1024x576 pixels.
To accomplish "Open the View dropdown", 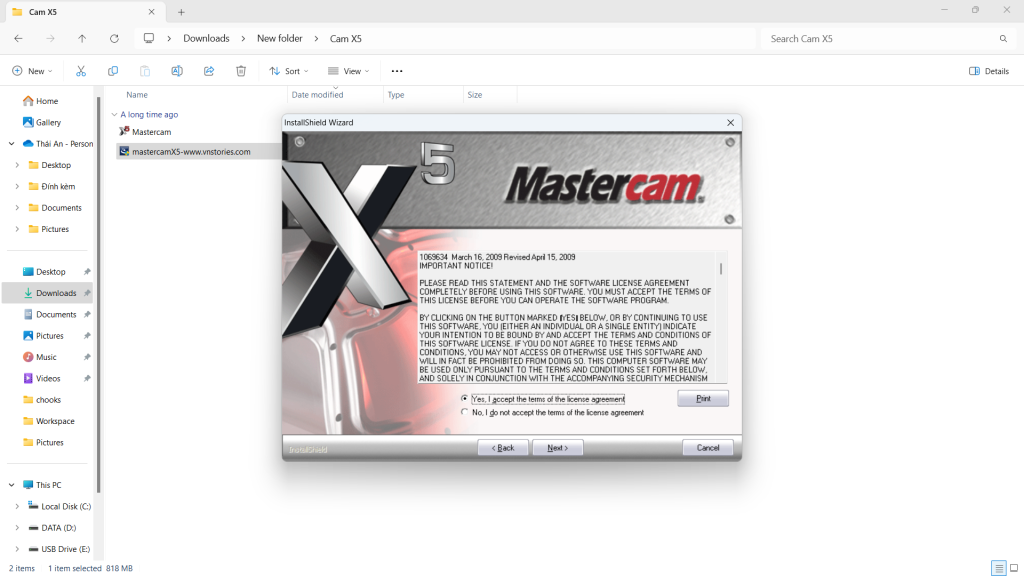I will [349, 71].
